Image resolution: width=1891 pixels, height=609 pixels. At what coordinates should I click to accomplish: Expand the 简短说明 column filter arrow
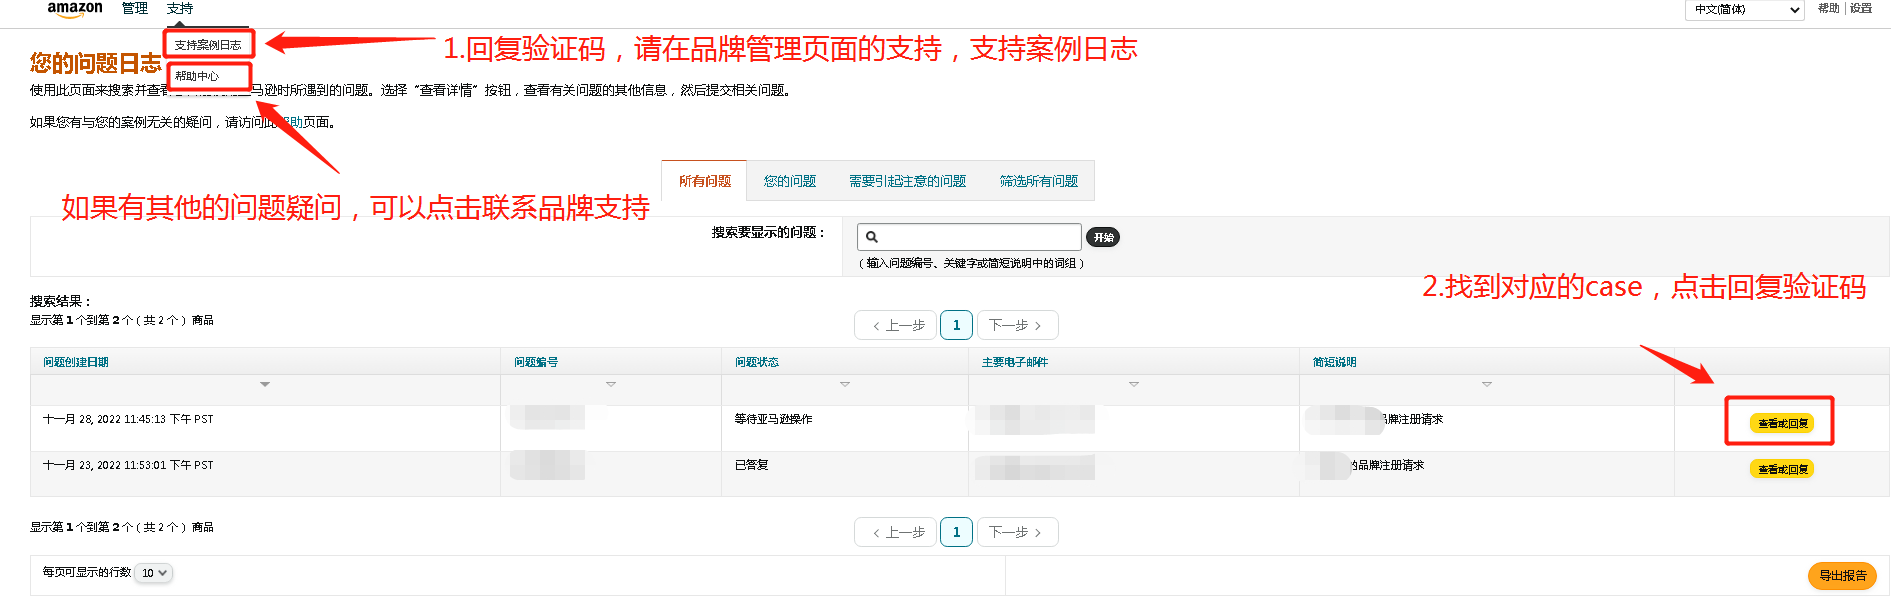coord(1487,384)
